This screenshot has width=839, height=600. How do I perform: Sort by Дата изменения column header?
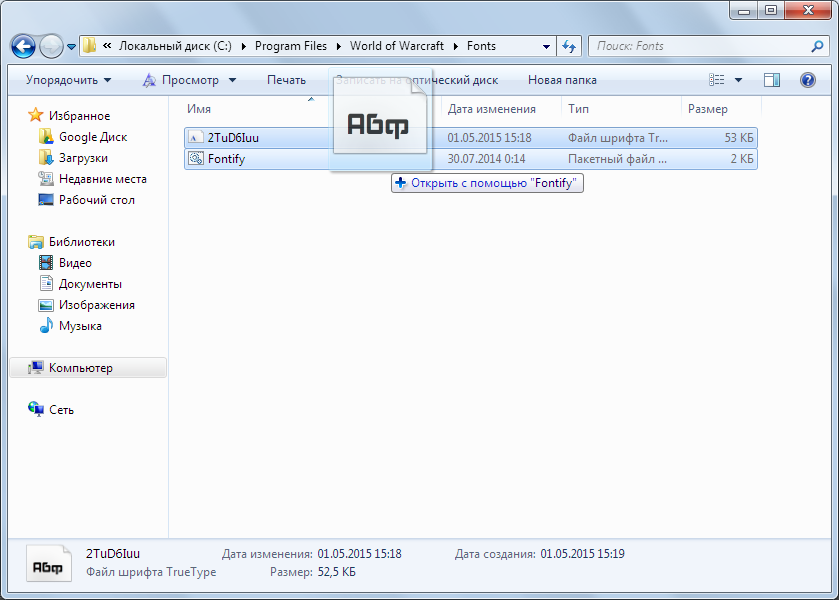(x=491, y=109)
